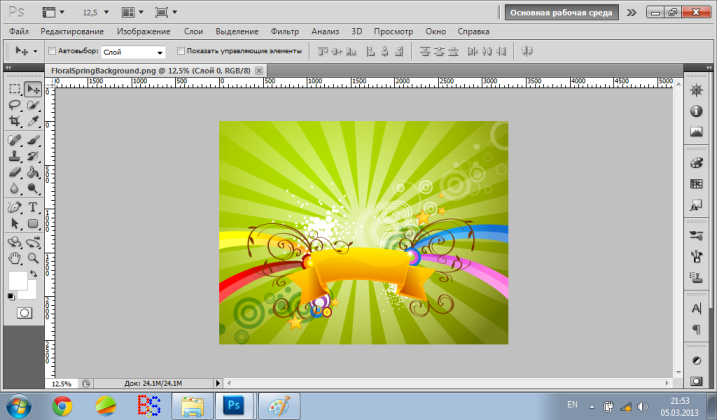Select the Move tool in toolbox
This screenshot has width=717, height=420.
(33, 89)
